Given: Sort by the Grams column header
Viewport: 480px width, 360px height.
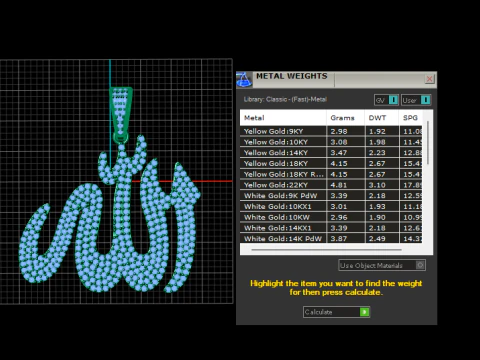Looking at the screenshot, I should (345, 118).
